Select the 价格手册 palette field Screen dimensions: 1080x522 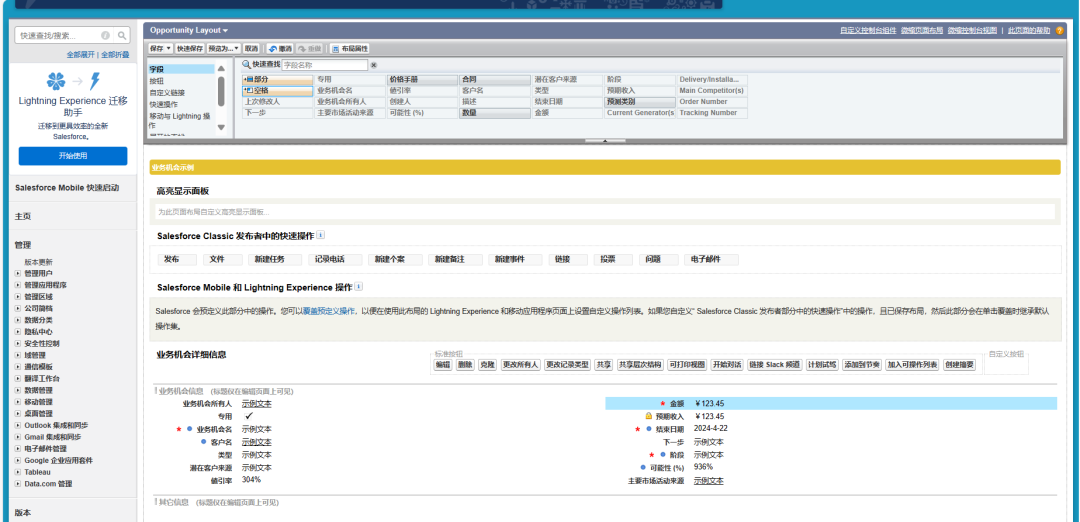422,80
